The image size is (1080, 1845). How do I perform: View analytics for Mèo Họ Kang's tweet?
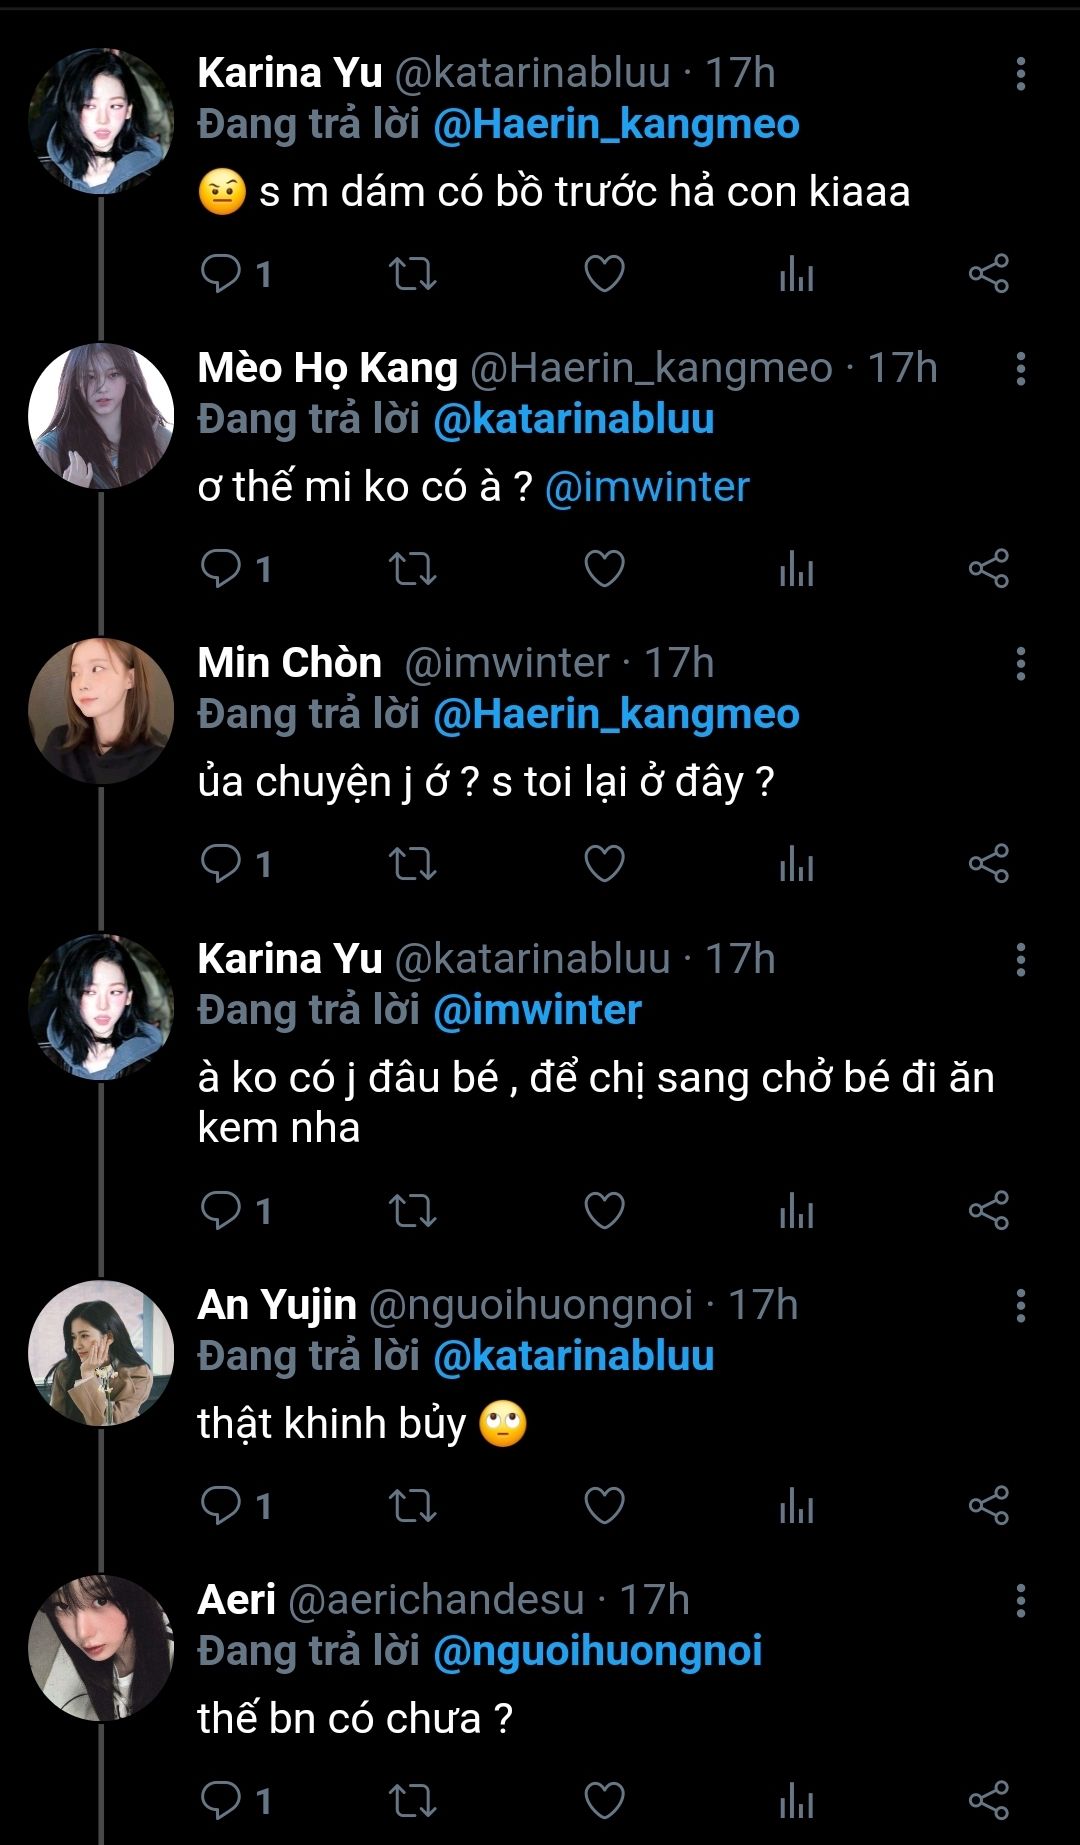click(x=796, y=569)
